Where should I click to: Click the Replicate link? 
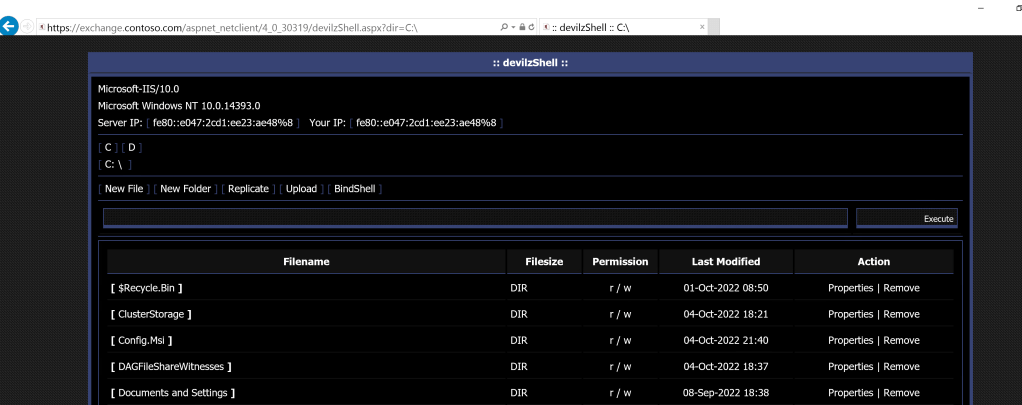click(249, 188)
